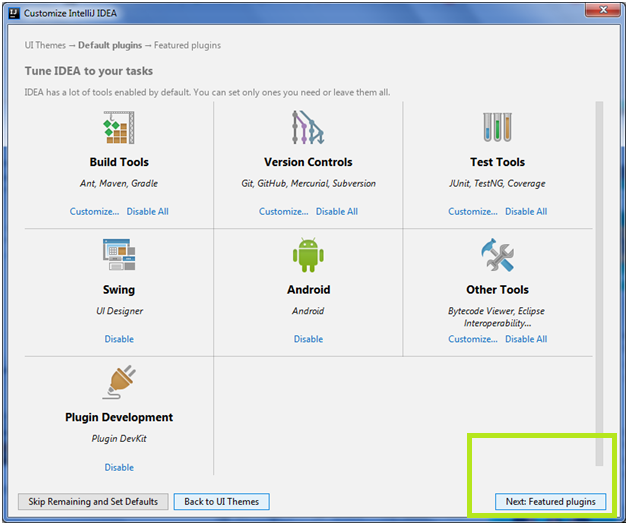Click the 'Plugin DevKit' description

(119, 439)
